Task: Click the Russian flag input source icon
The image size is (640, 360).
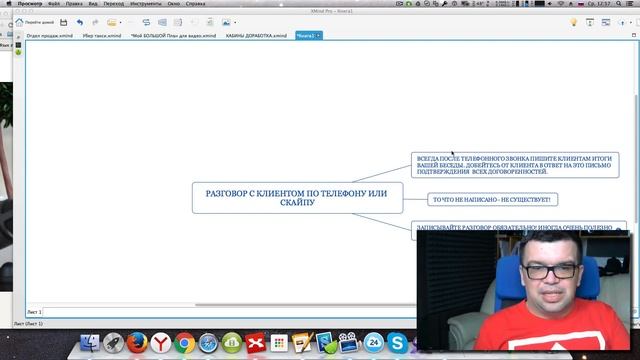Action: (x=580, y=4)
